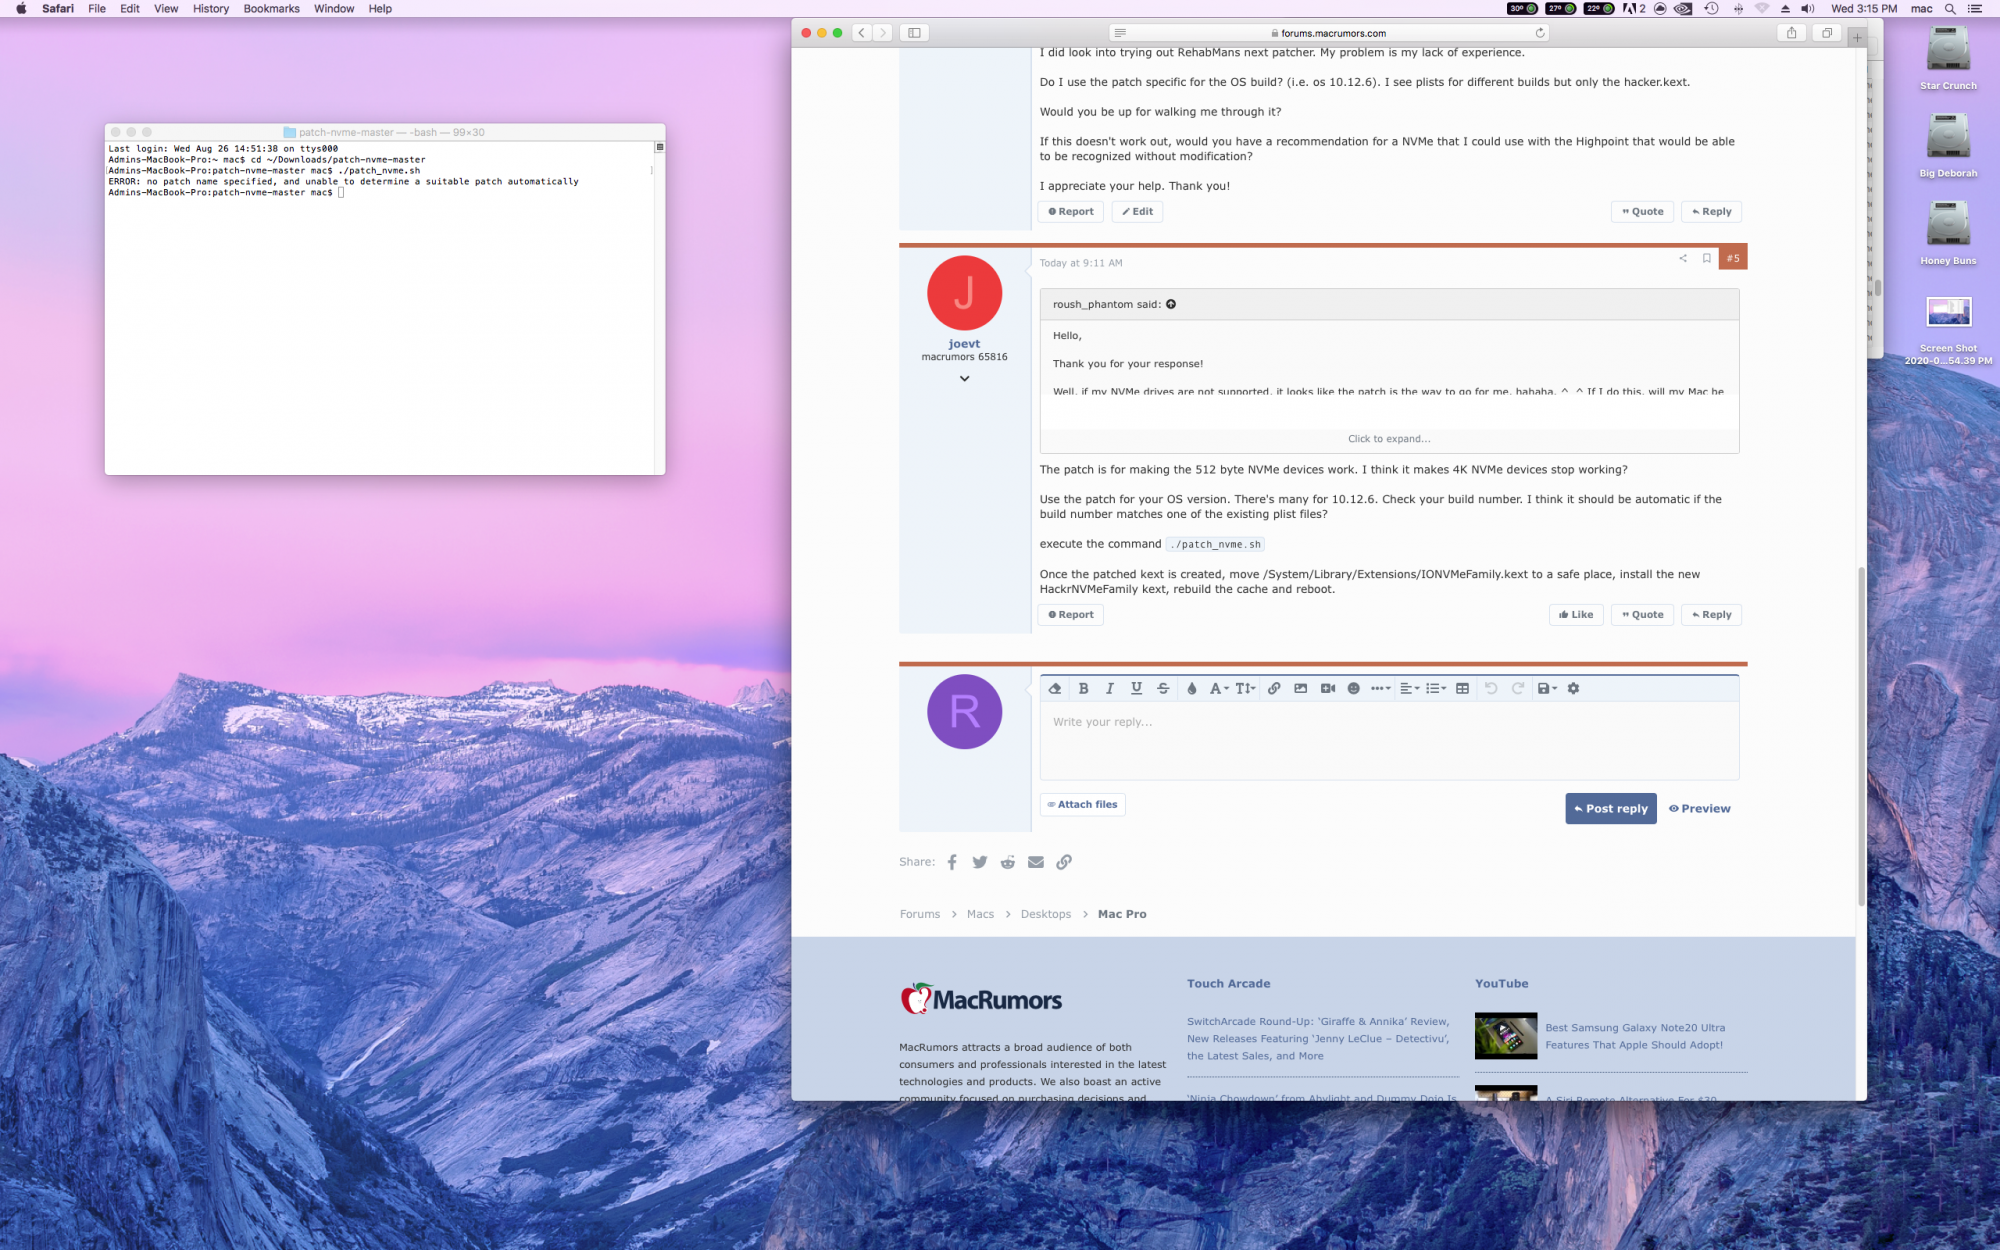Click the redo icon in editor
The image size is (2000, 1250).
pos(1518,688)
